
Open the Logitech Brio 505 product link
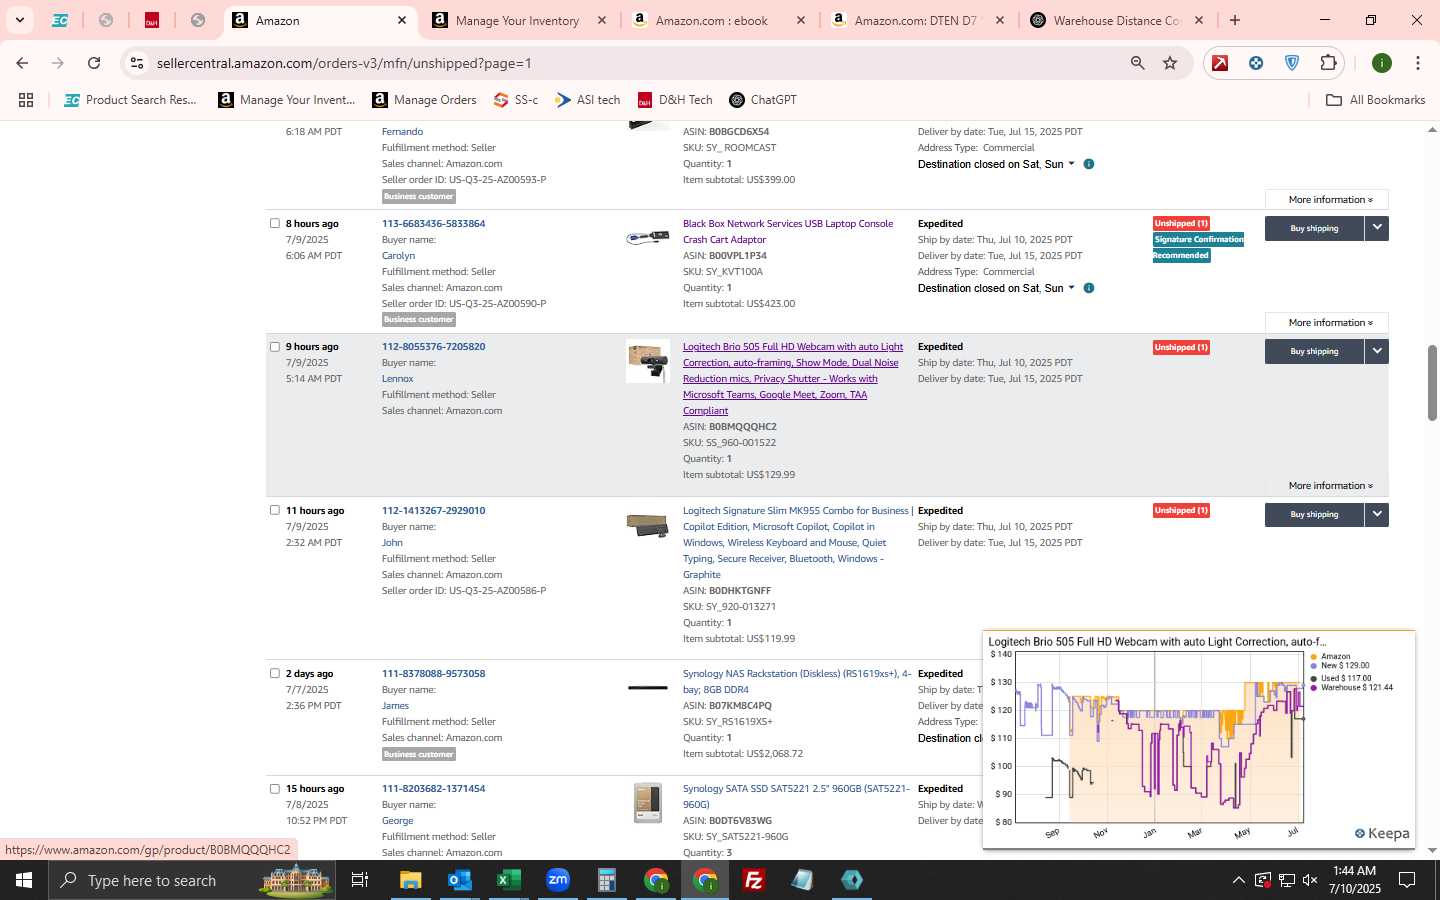coord(793,378)
